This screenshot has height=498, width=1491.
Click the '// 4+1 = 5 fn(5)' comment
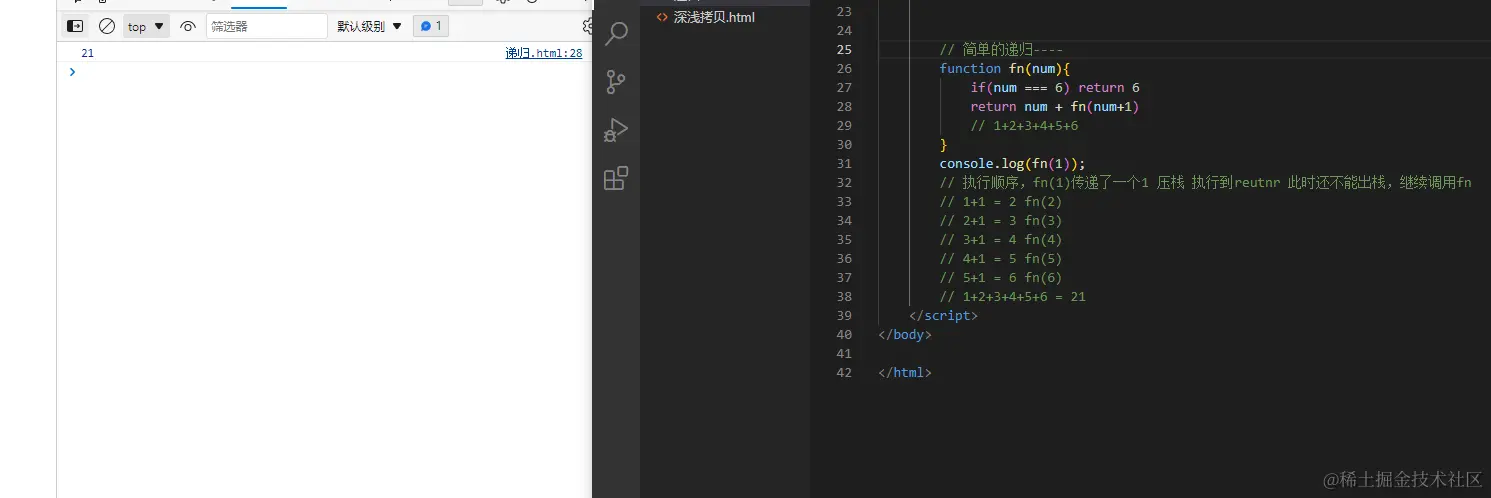(1000, 258)
